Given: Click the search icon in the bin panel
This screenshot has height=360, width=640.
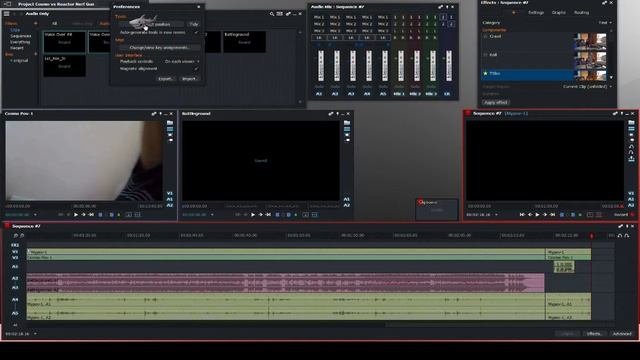Looking at the screenshot, I should [x=272, y=14].
